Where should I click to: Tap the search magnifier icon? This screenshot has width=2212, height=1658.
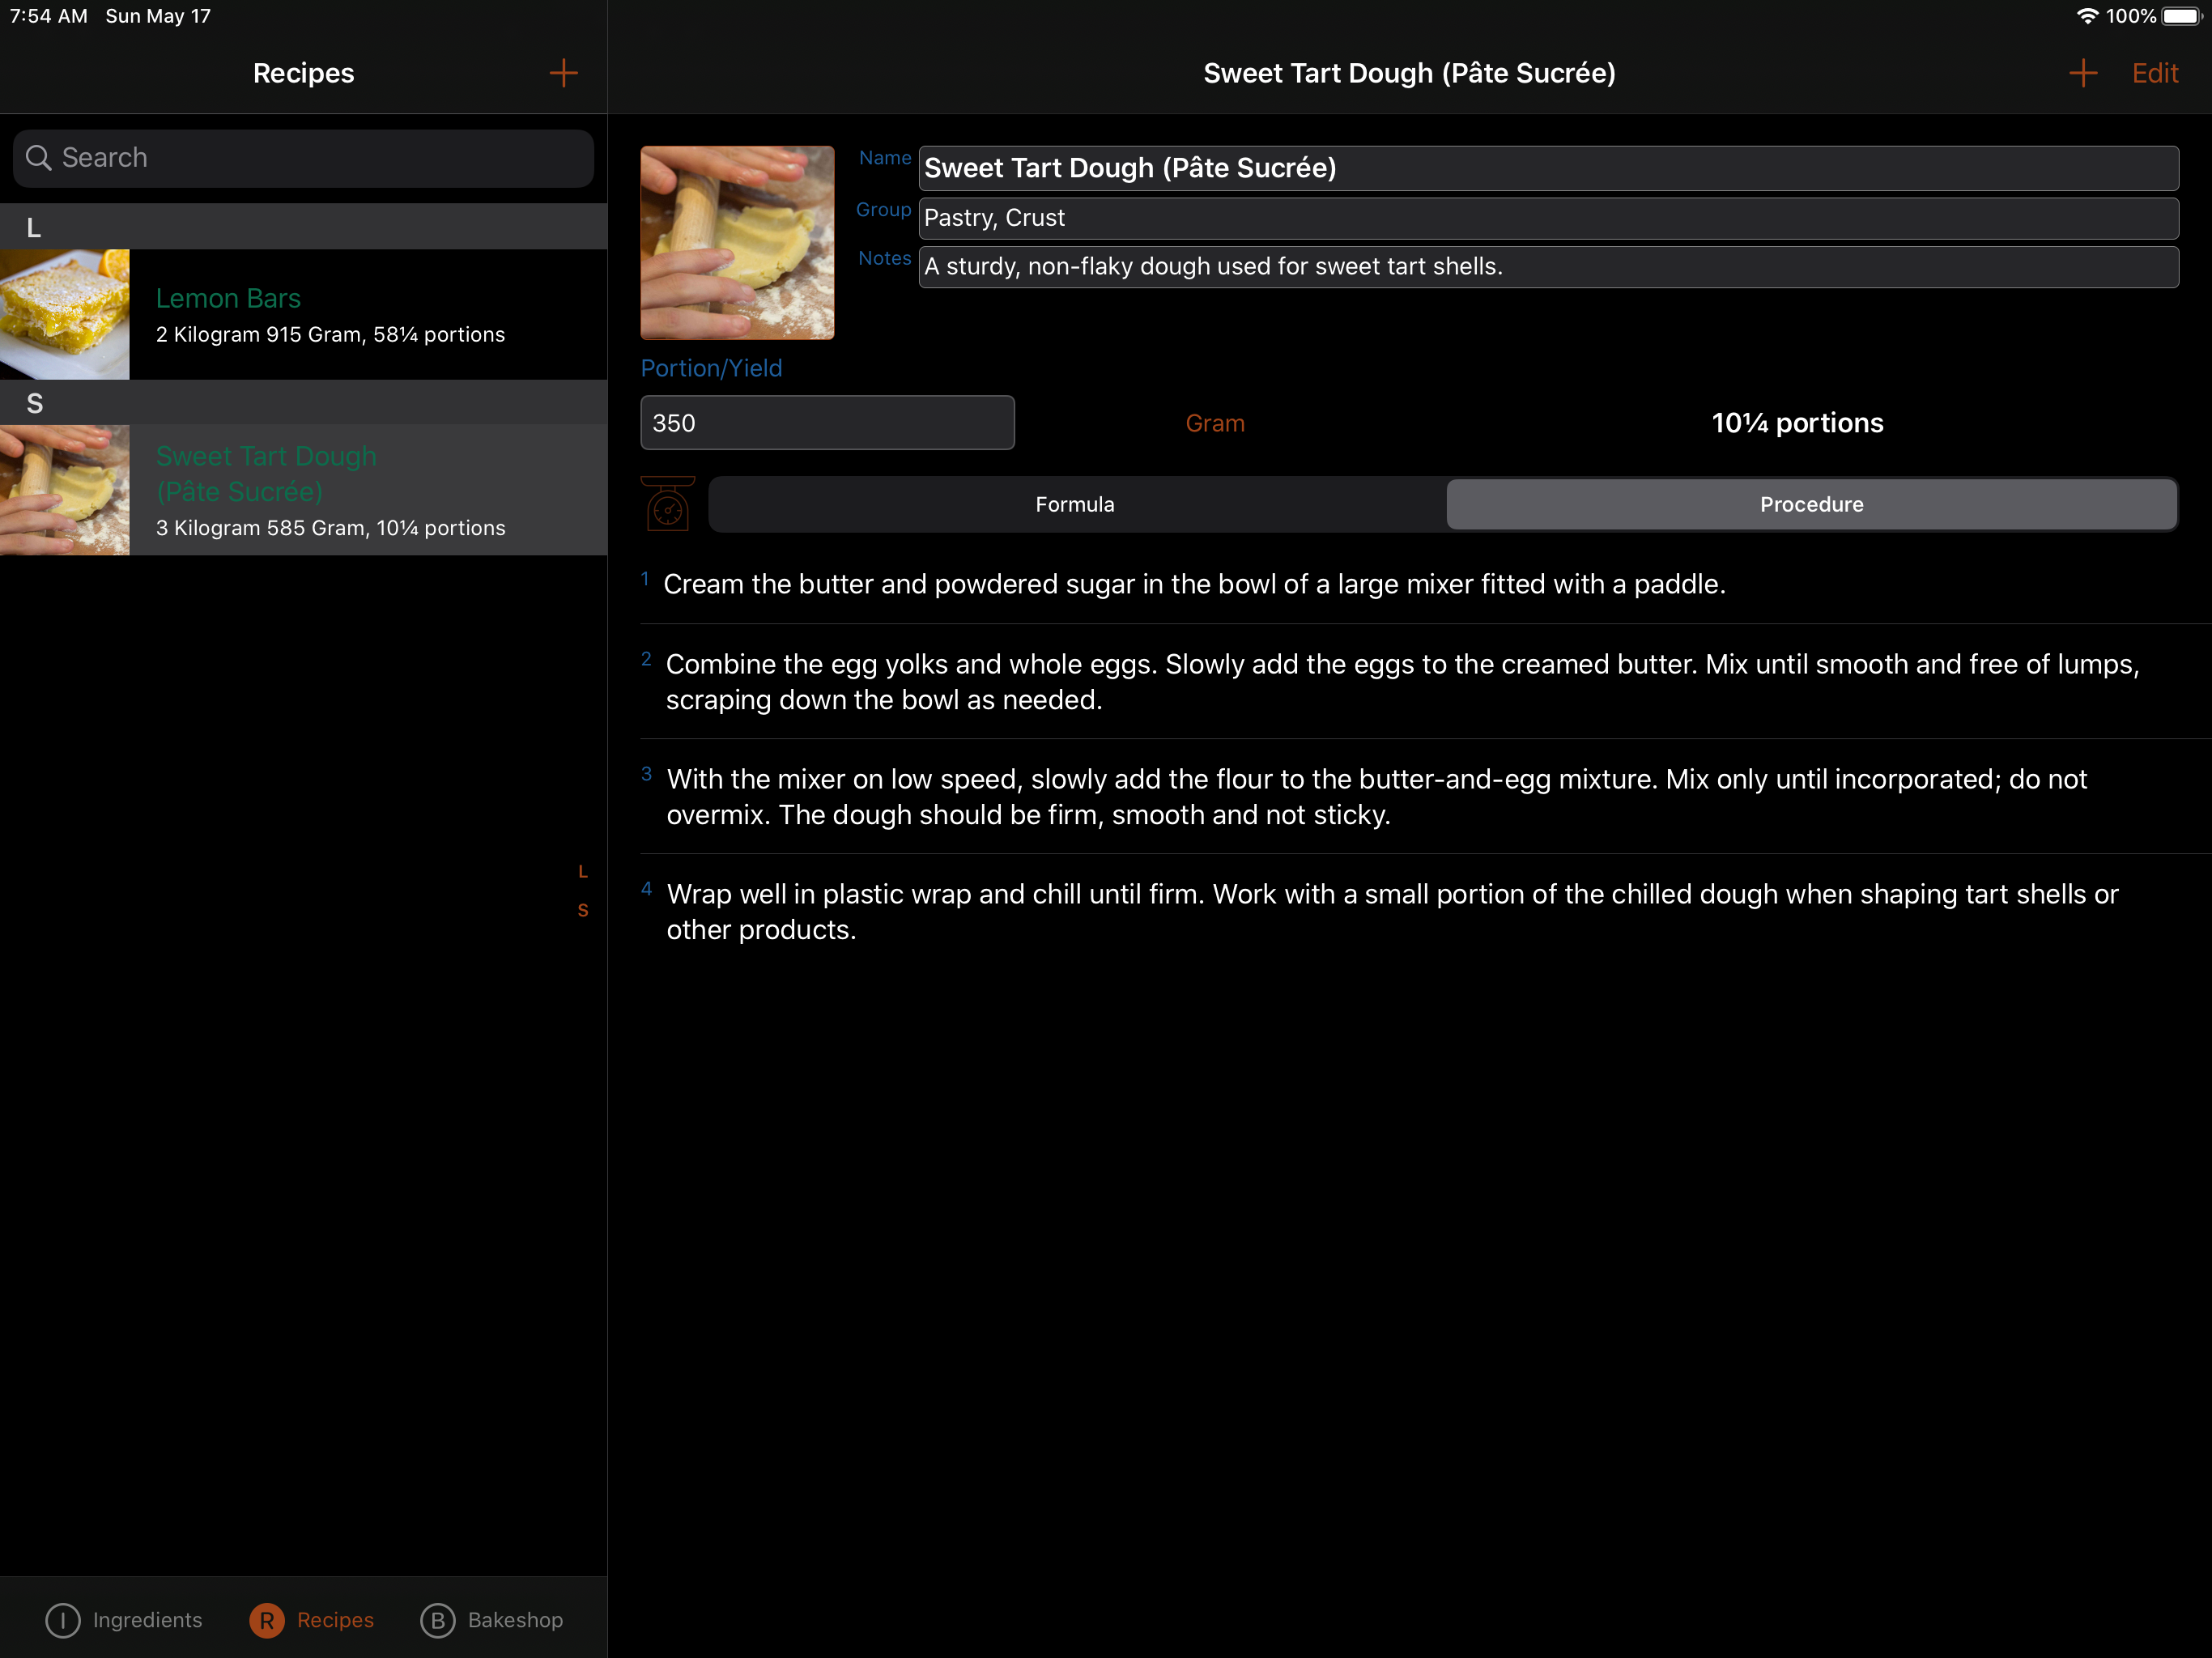click(x=38, y=158)
